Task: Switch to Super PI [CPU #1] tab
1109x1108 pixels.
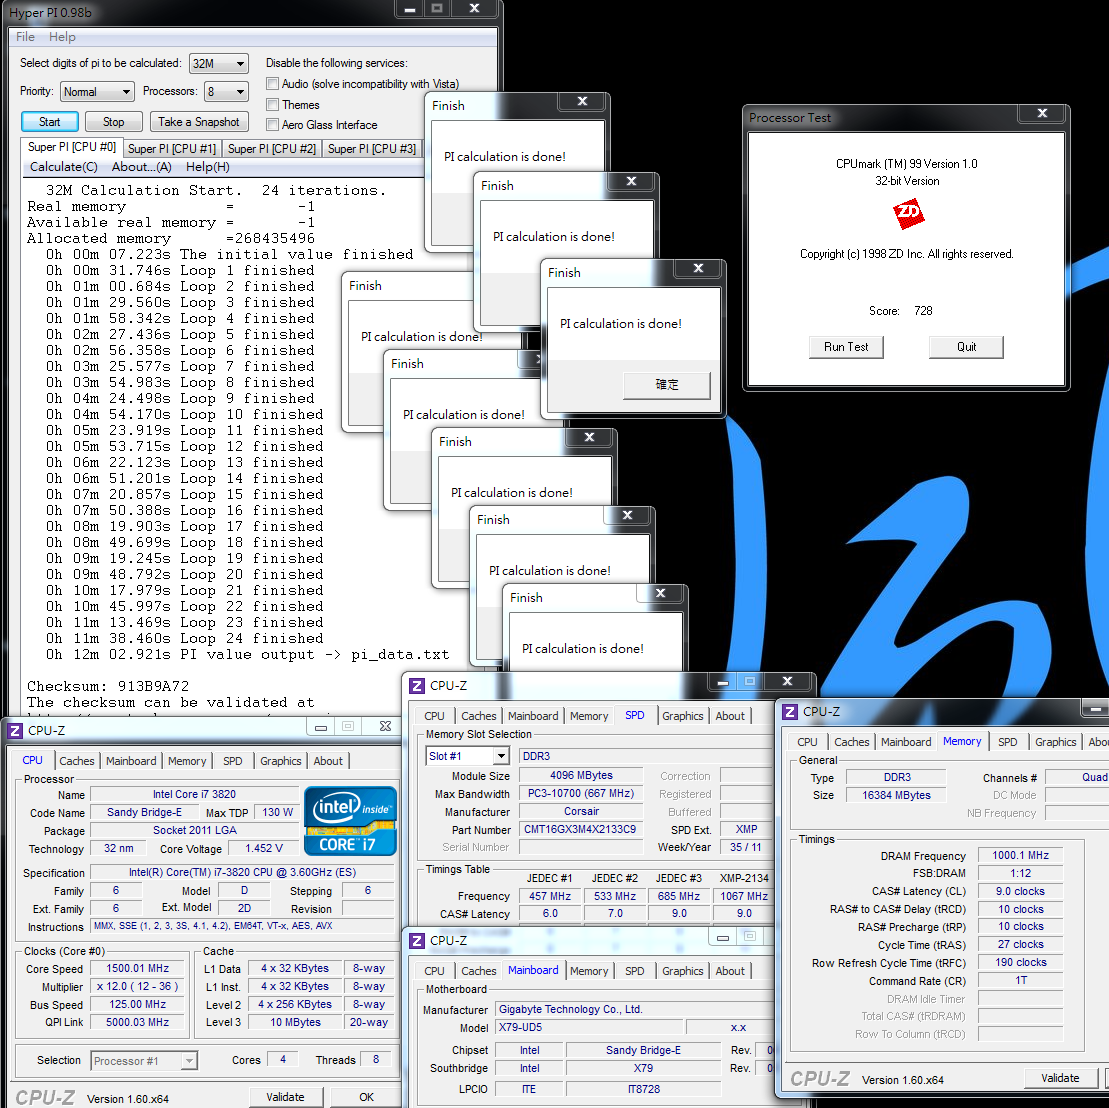Action: point(172,148)
